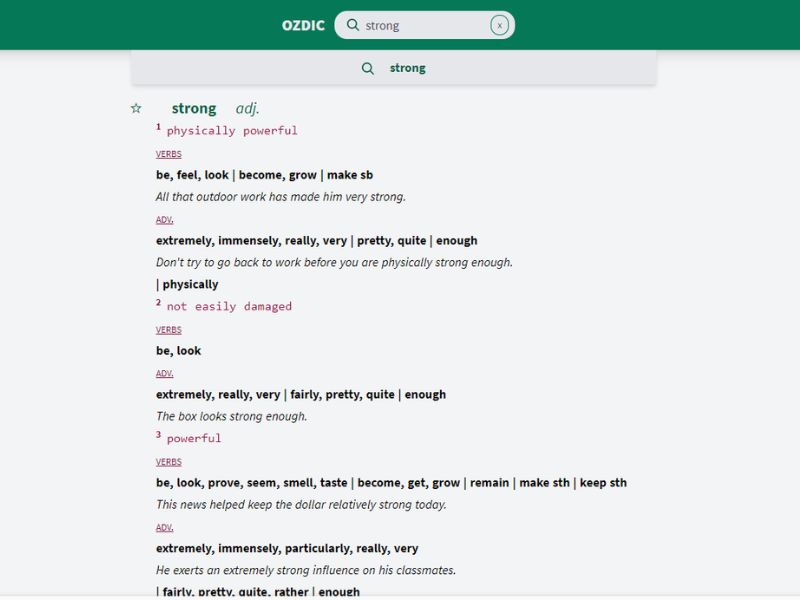Click the OZDIC logo
Viewport: 800px width, 600px height.
point(303,25)
